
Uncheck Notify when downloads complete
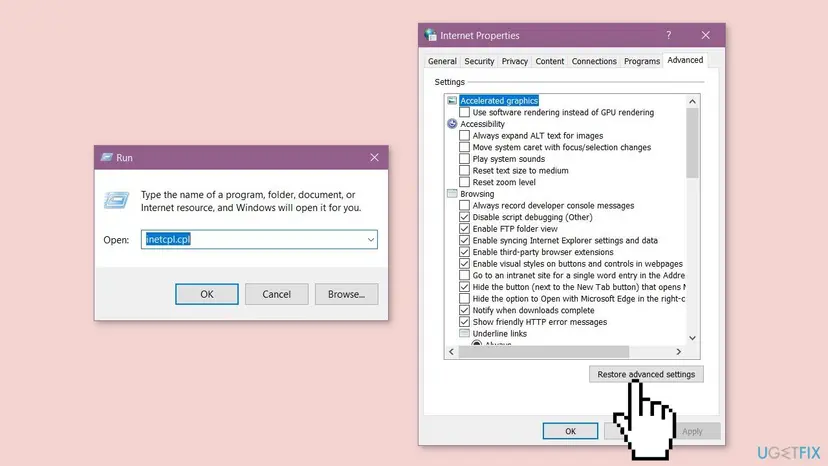point(464,310)
